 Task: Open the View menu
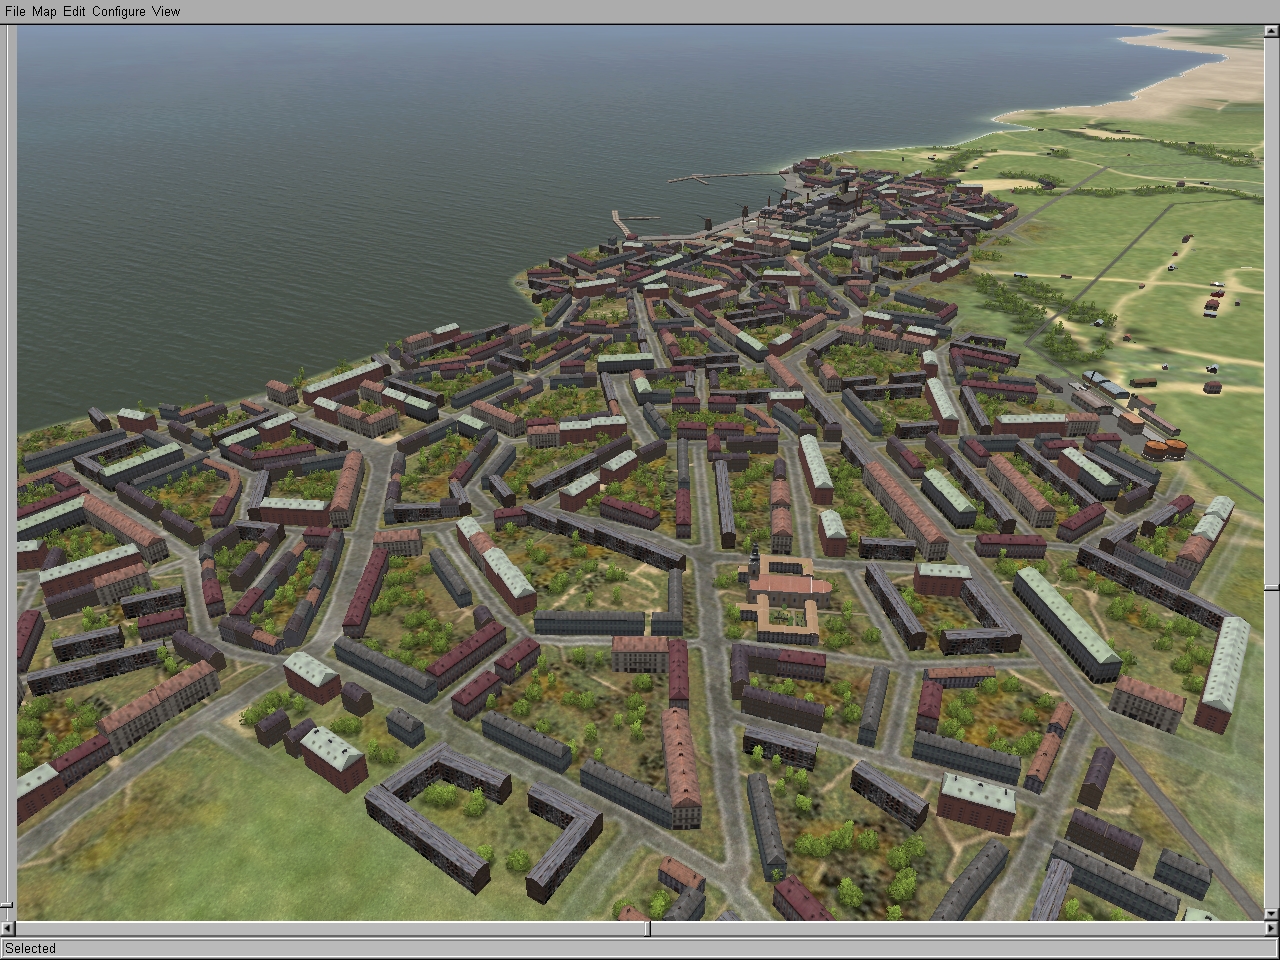[166, 11]
